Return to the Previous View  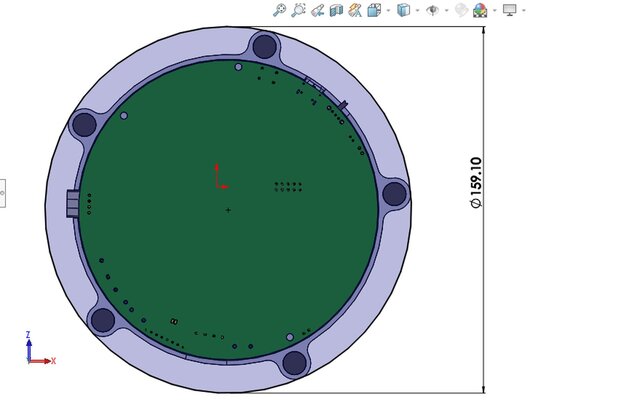pyautogui.click(x=317, y=10)
